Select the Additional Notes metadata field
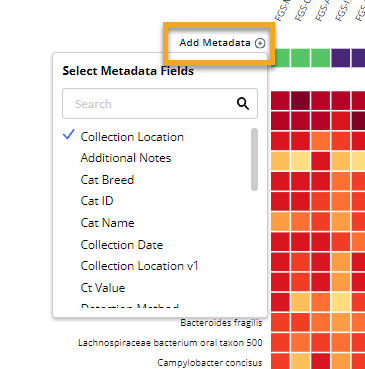This screenshot has height=369, width=365. pos(126,158)
